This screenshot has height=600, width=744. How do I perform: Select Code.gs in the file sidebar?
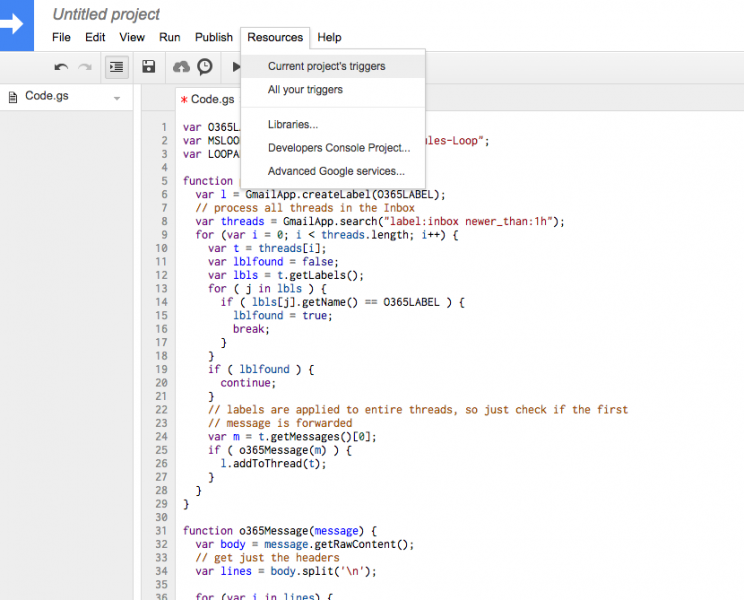tap(44, 97)
